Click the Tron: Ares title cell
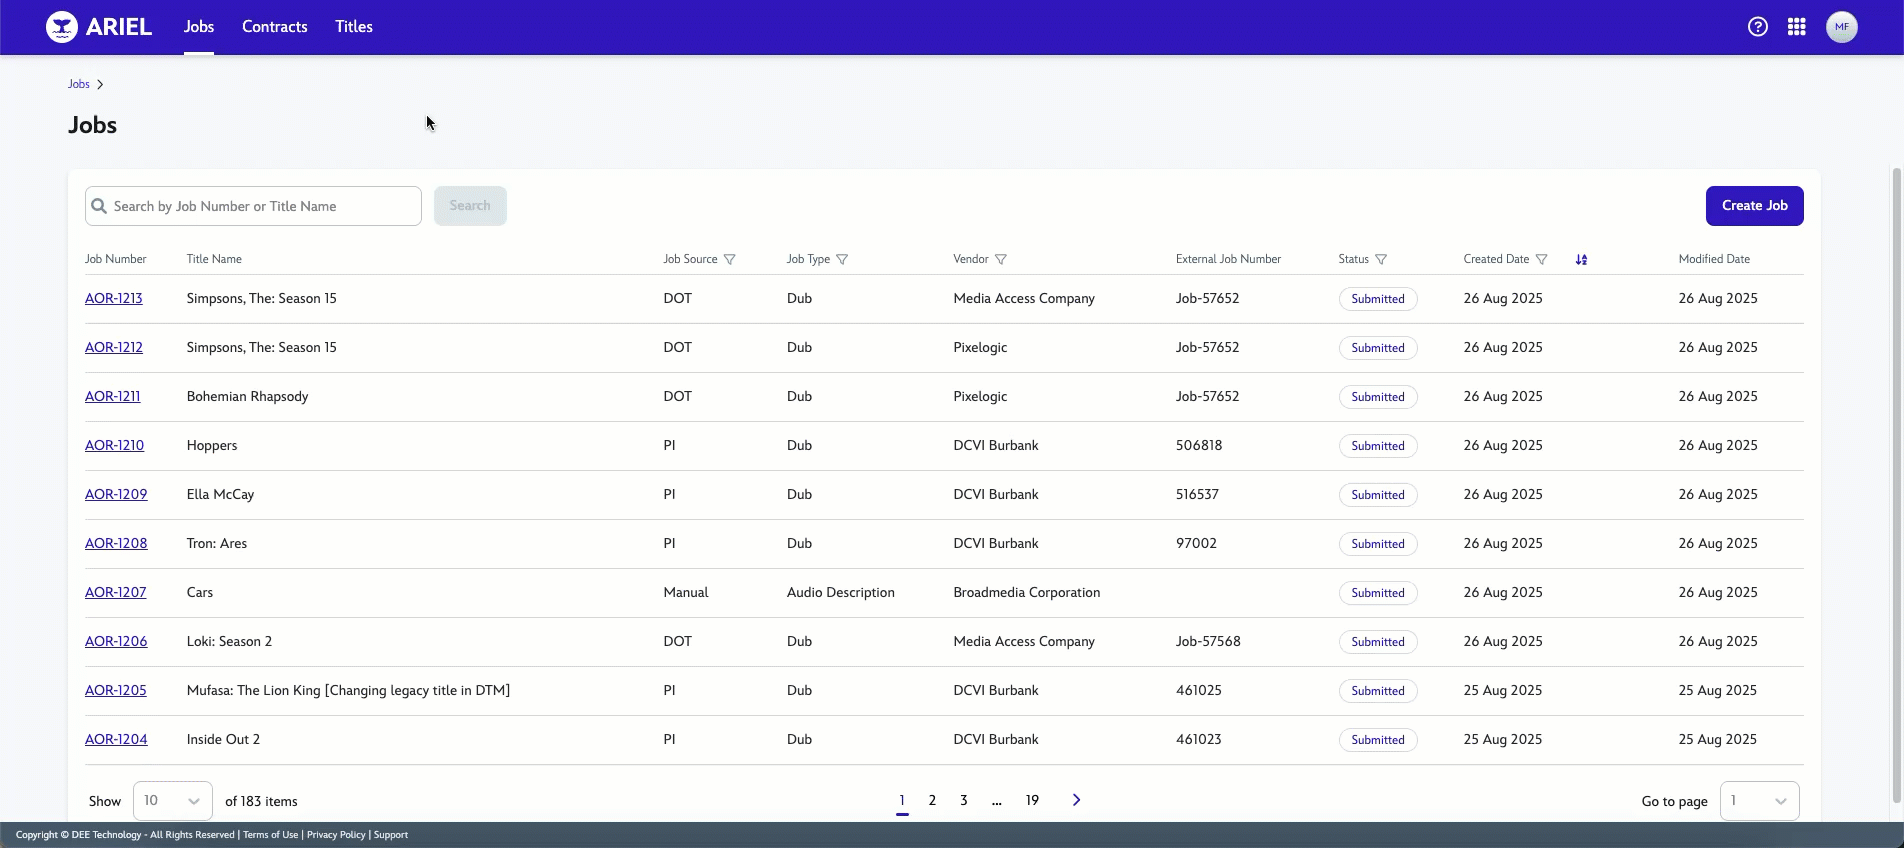The image size is (1904, 848). point(217,544)
